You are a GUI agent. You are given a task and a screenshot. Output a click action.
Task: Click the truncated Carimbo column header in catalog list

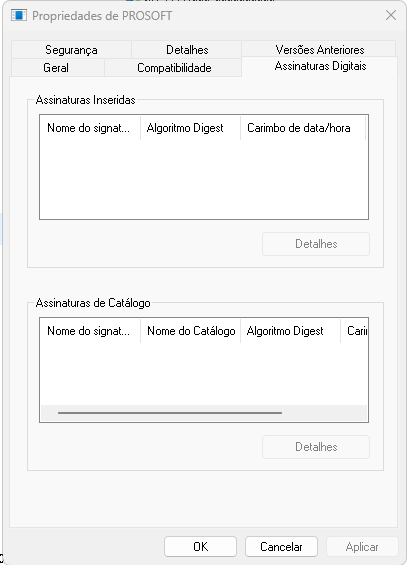pyautogui.click(x=355, y=331)
